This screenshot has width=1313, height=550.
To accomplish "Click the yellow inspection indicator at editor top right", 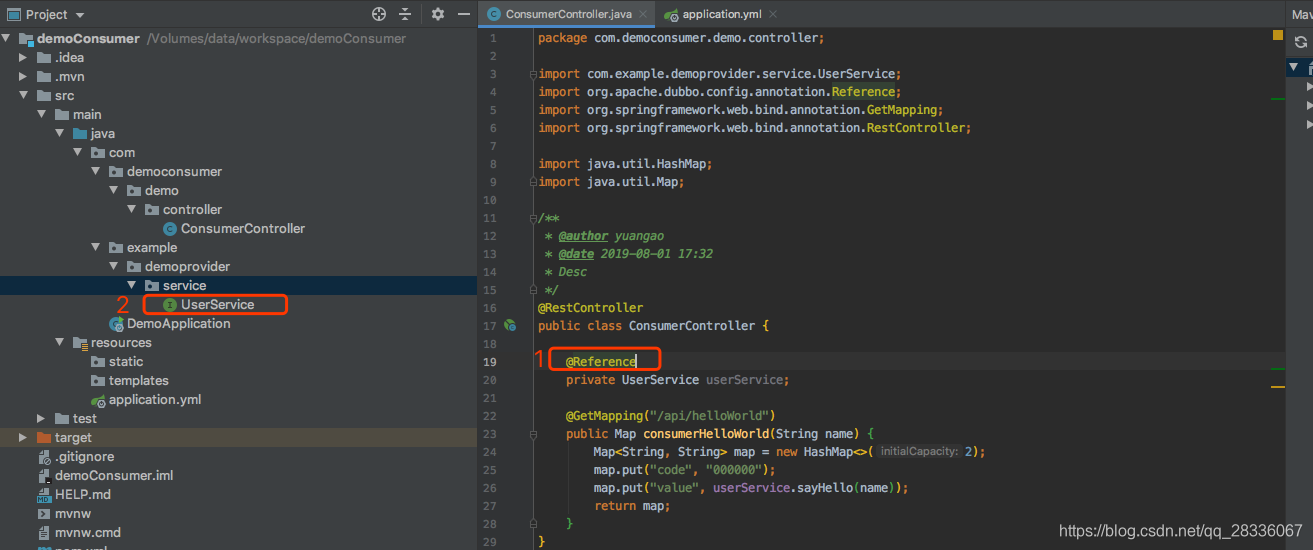I will coord(1277,35).
